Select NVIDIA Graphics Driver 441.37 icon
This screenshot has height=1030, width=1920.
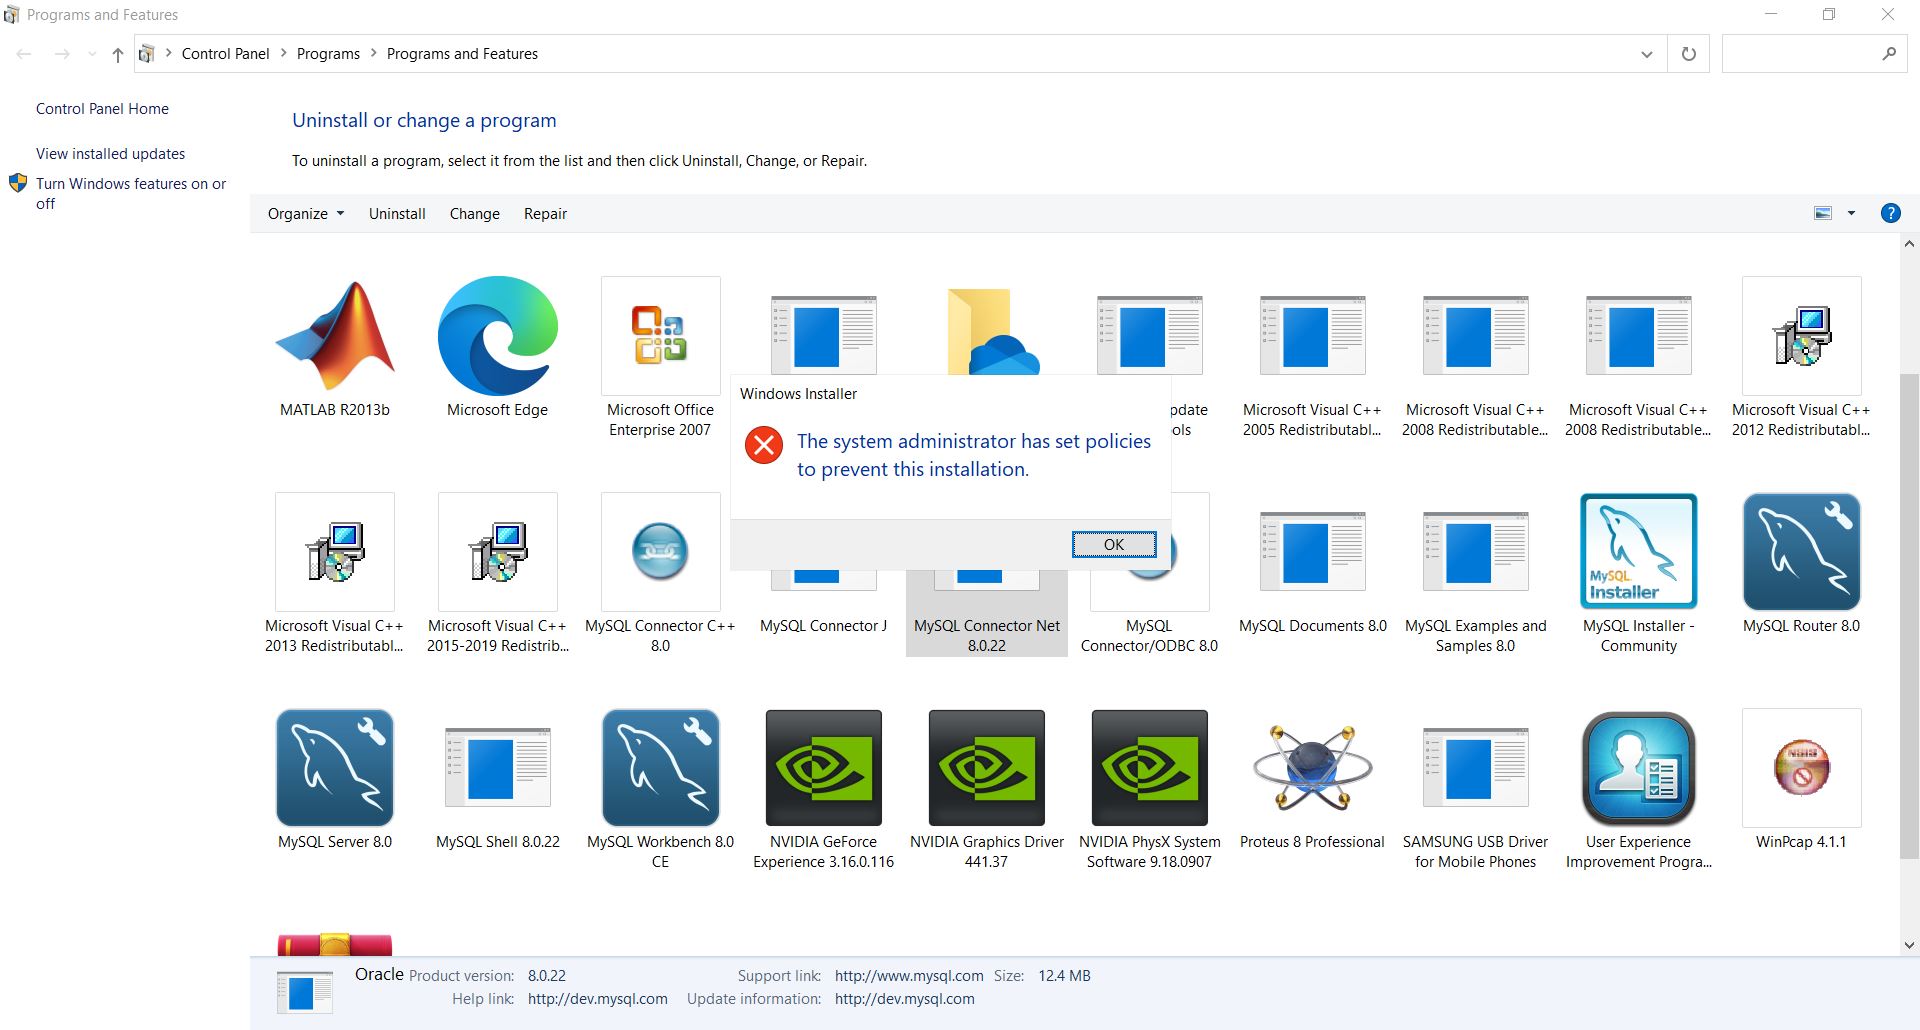coord(987,768)
